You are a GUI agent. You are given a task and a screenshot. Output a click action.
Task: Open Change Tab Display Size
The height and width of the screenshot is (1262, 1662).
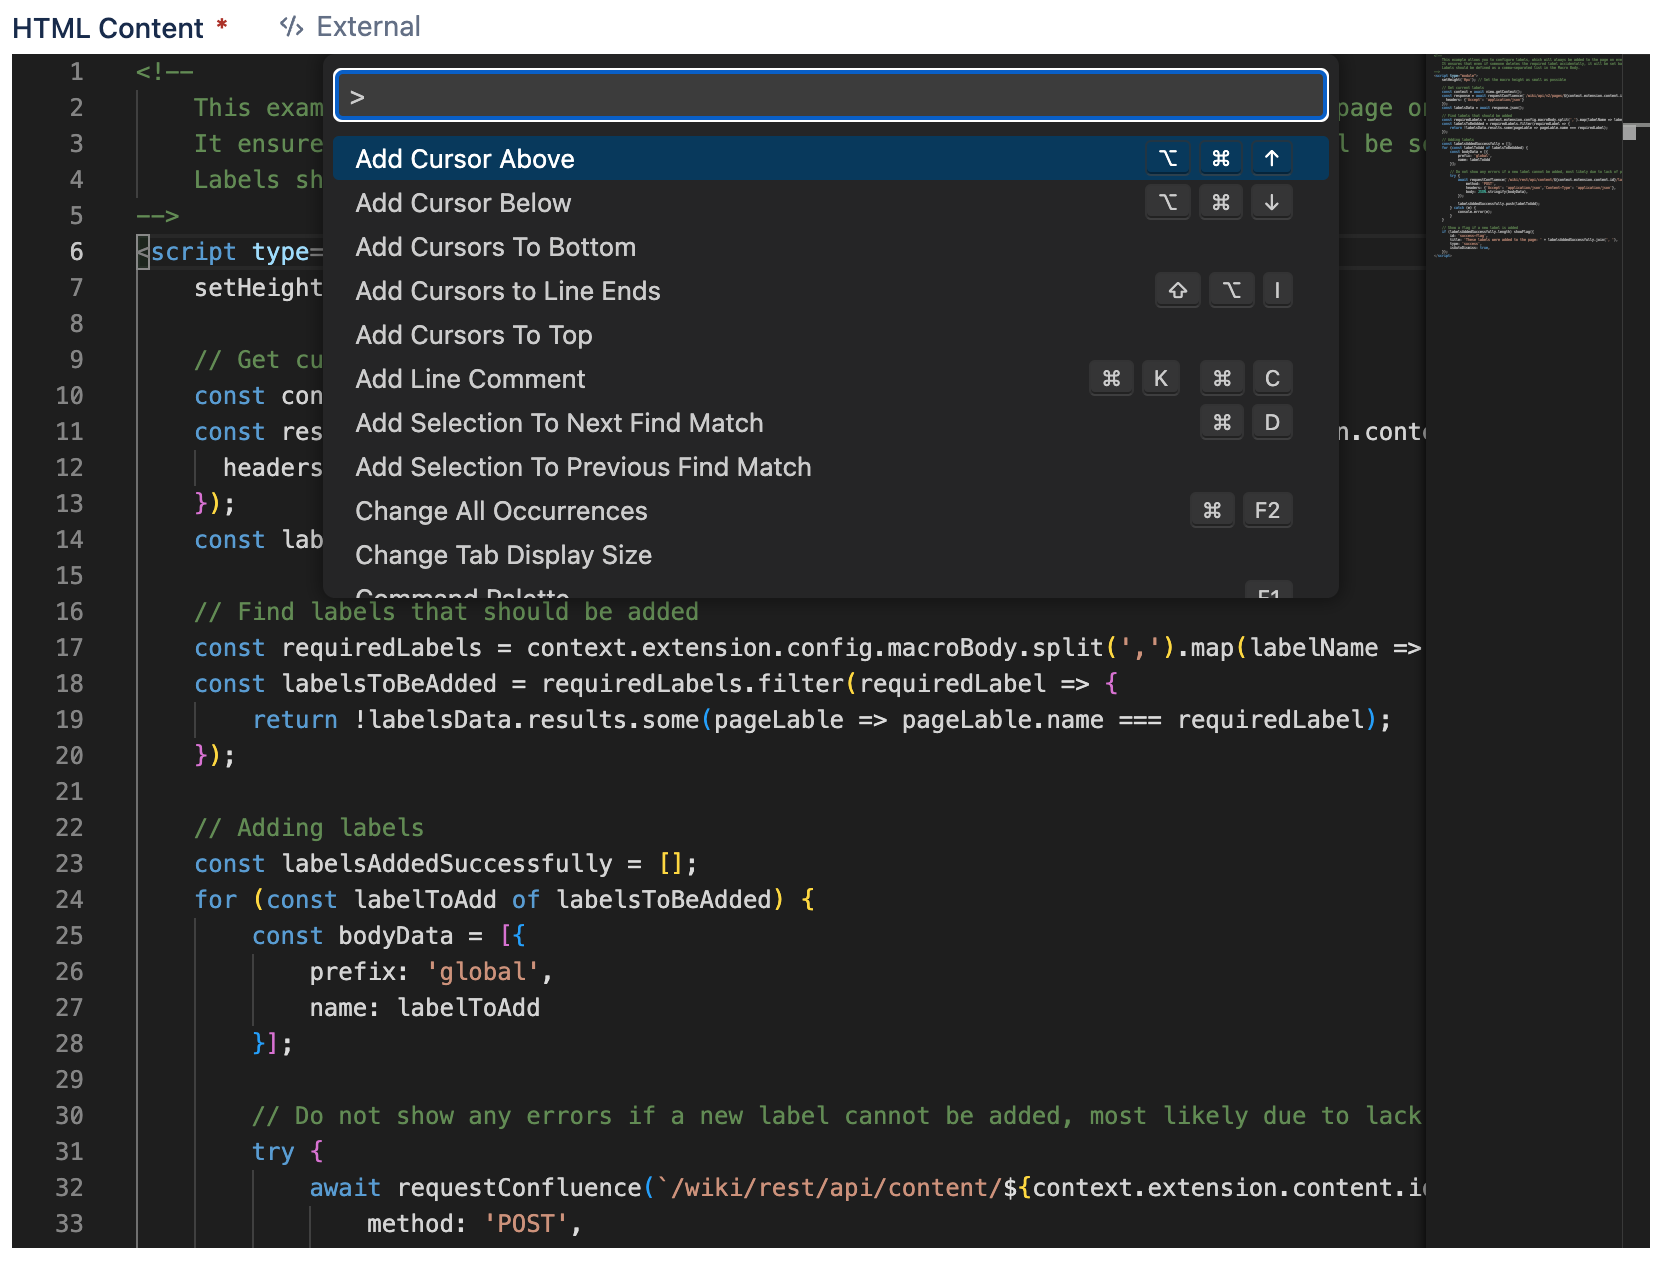click(x=503, y=555)
